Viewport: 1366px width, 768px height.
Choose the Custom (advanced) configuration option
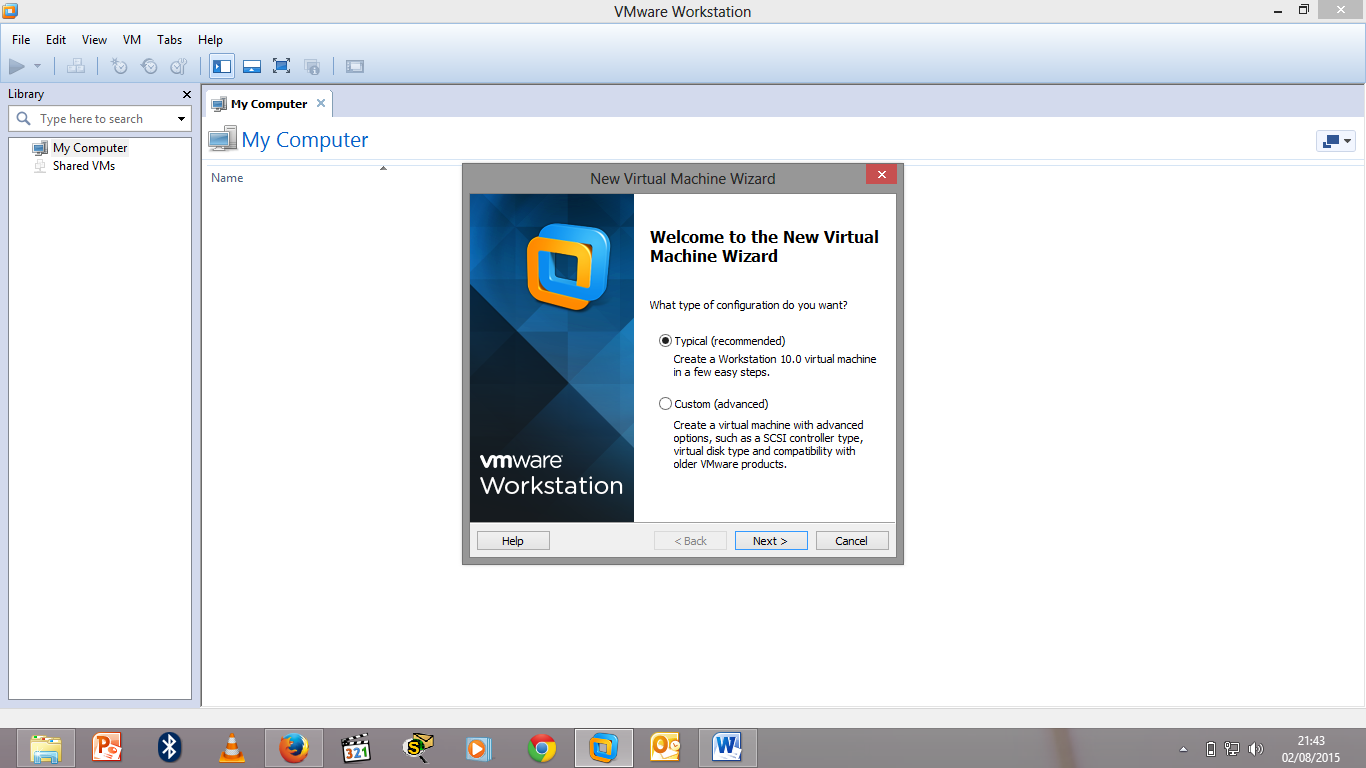click(666, 403)
